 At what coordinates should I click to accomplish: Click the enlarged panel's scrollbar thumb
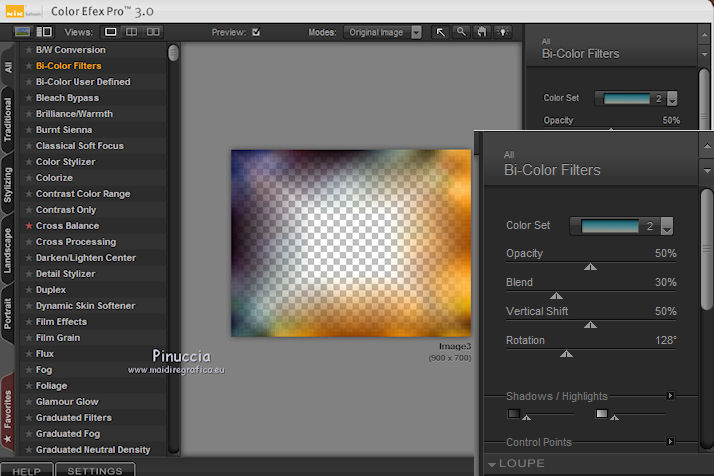pyautogui.click(x=707, y=250)
